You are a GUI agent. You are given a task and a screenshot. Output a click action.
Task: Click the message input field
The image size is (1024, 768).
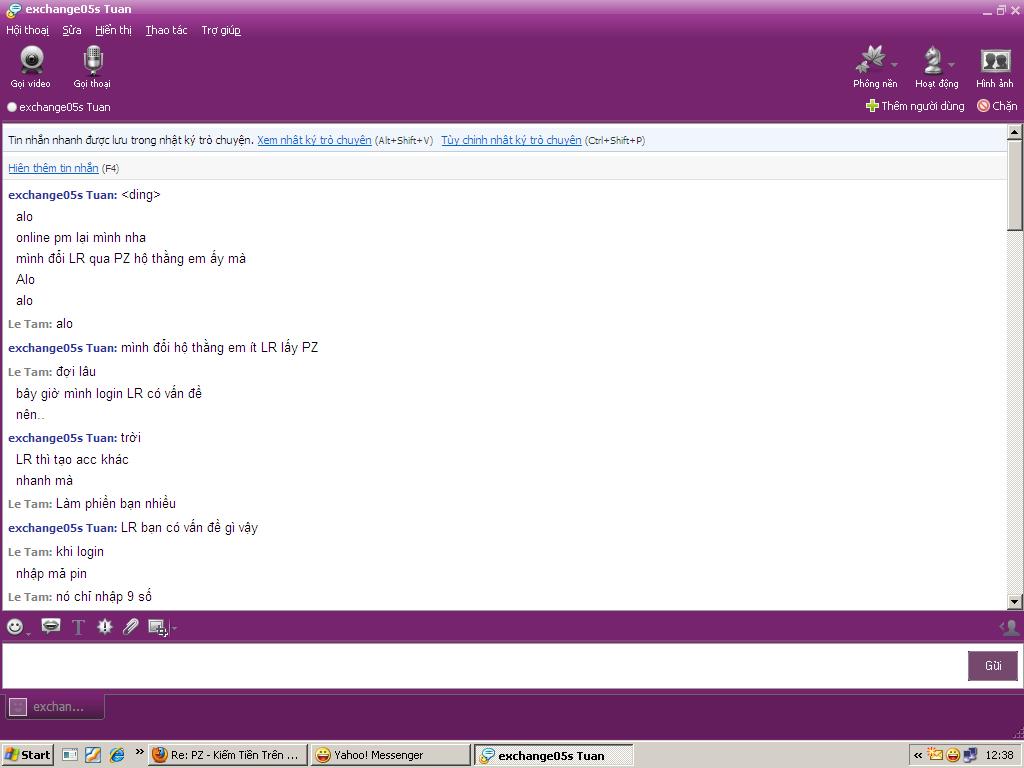tap(483, 665)
